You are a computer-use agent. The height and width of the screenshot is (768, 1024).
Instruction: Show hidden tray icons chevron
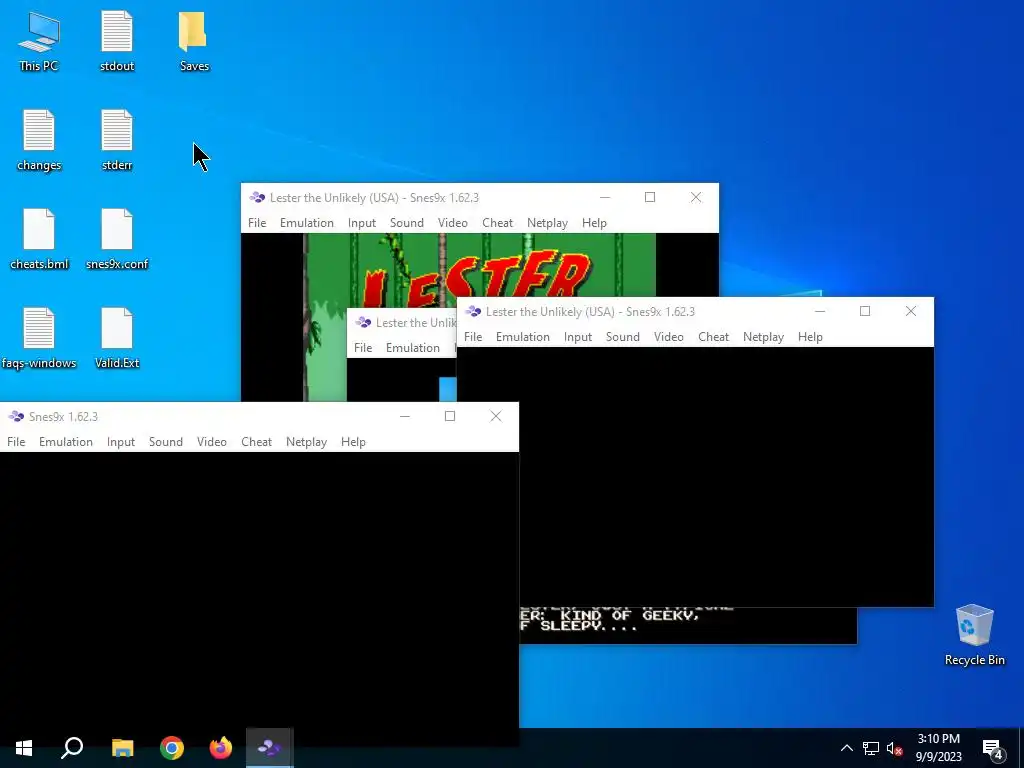tap(846, 748)
